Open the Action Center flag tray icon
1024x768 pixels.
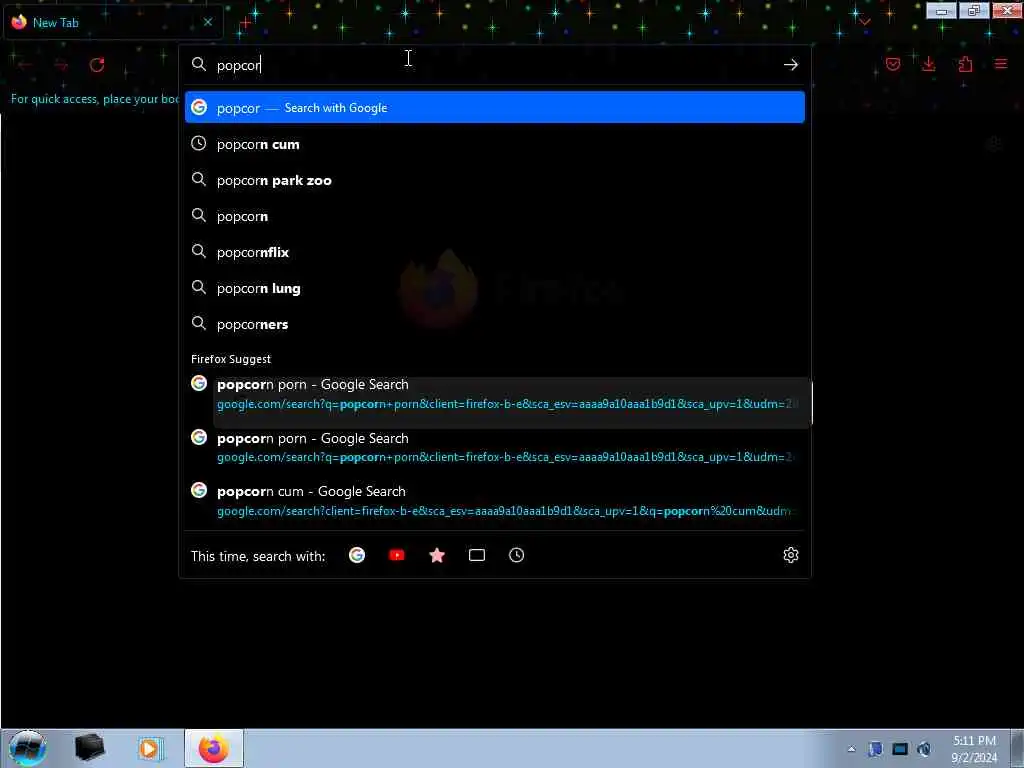coord(876,749)
